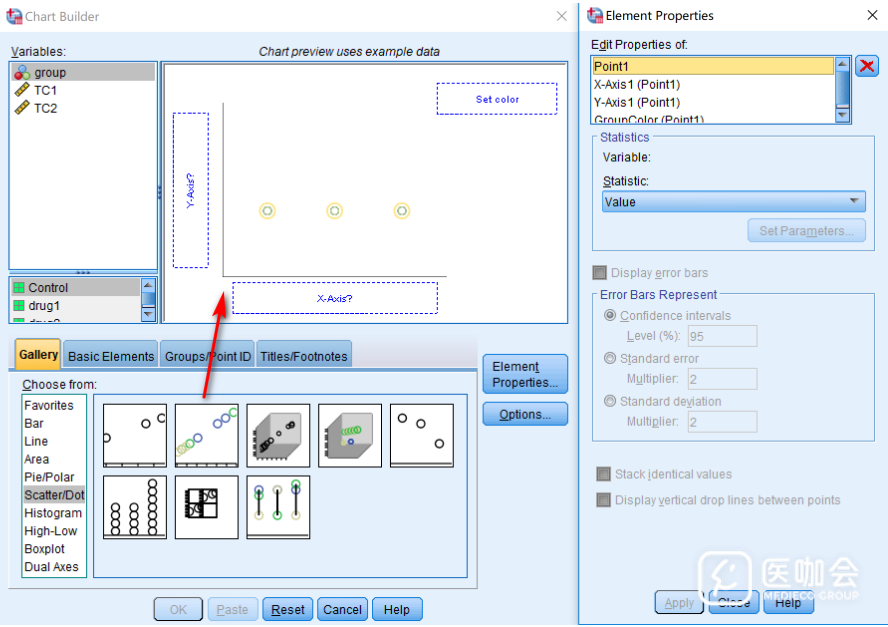
Task: Enable Display error bars checkbox
Action: point(600,273)
